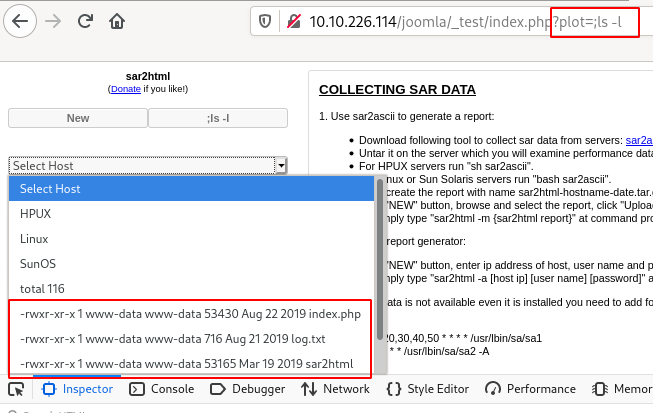Image resolution: width=653 pixels, height=413 pixels.
Task: Click the New button
Action: (77, 118)
